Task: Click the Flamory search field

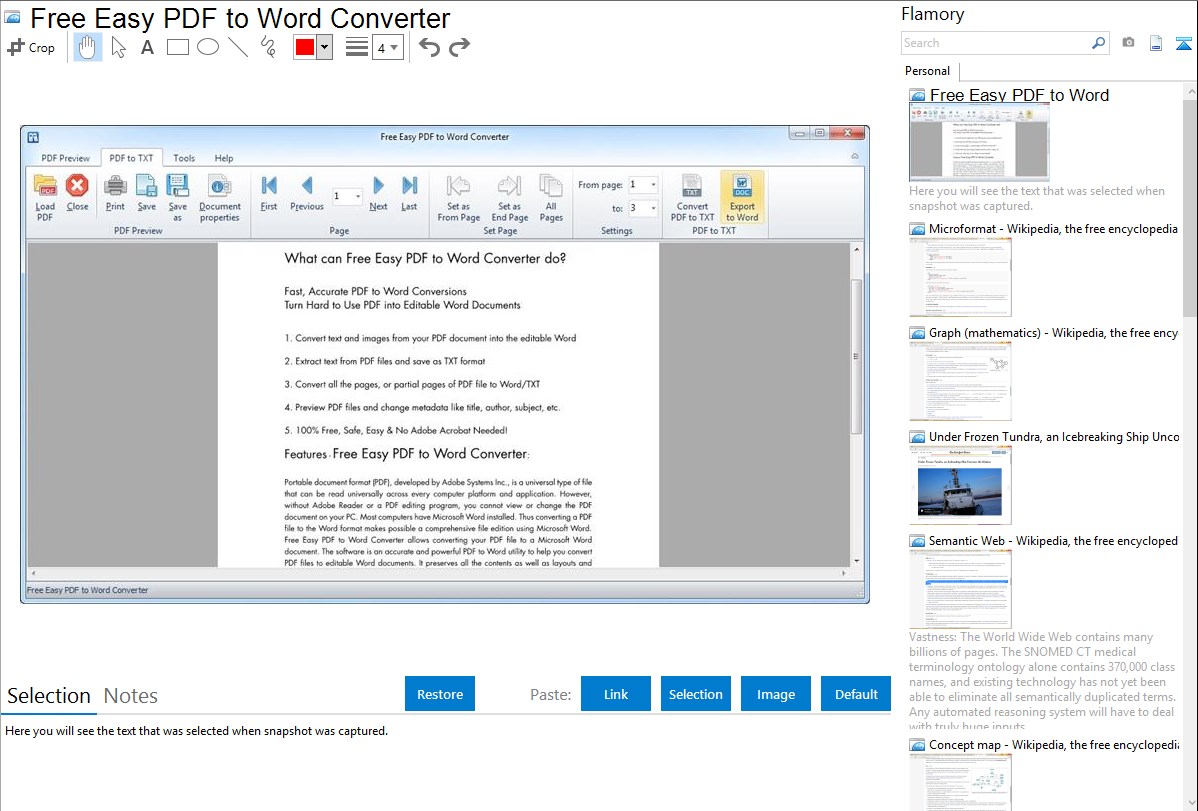Action: tap(996, 43)
